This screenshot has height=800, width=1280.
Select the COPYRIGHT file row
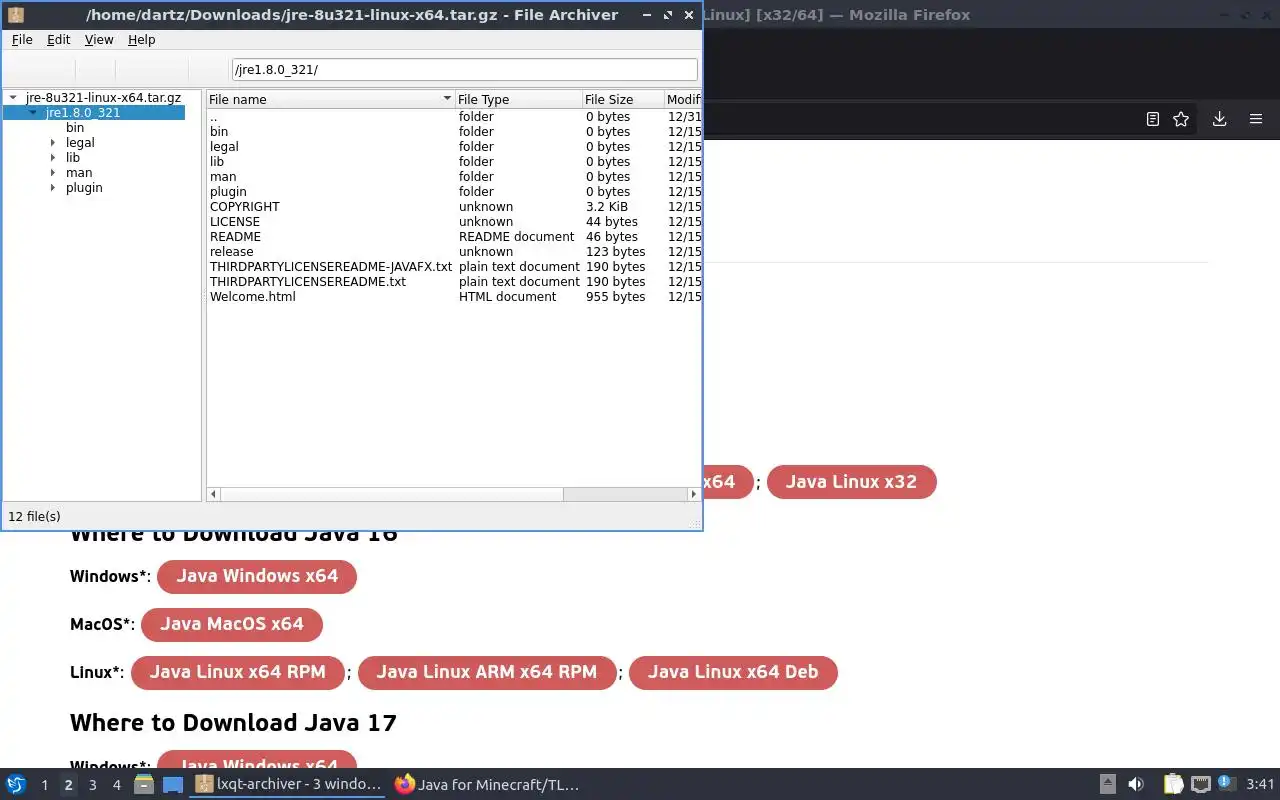coord(454,206)
